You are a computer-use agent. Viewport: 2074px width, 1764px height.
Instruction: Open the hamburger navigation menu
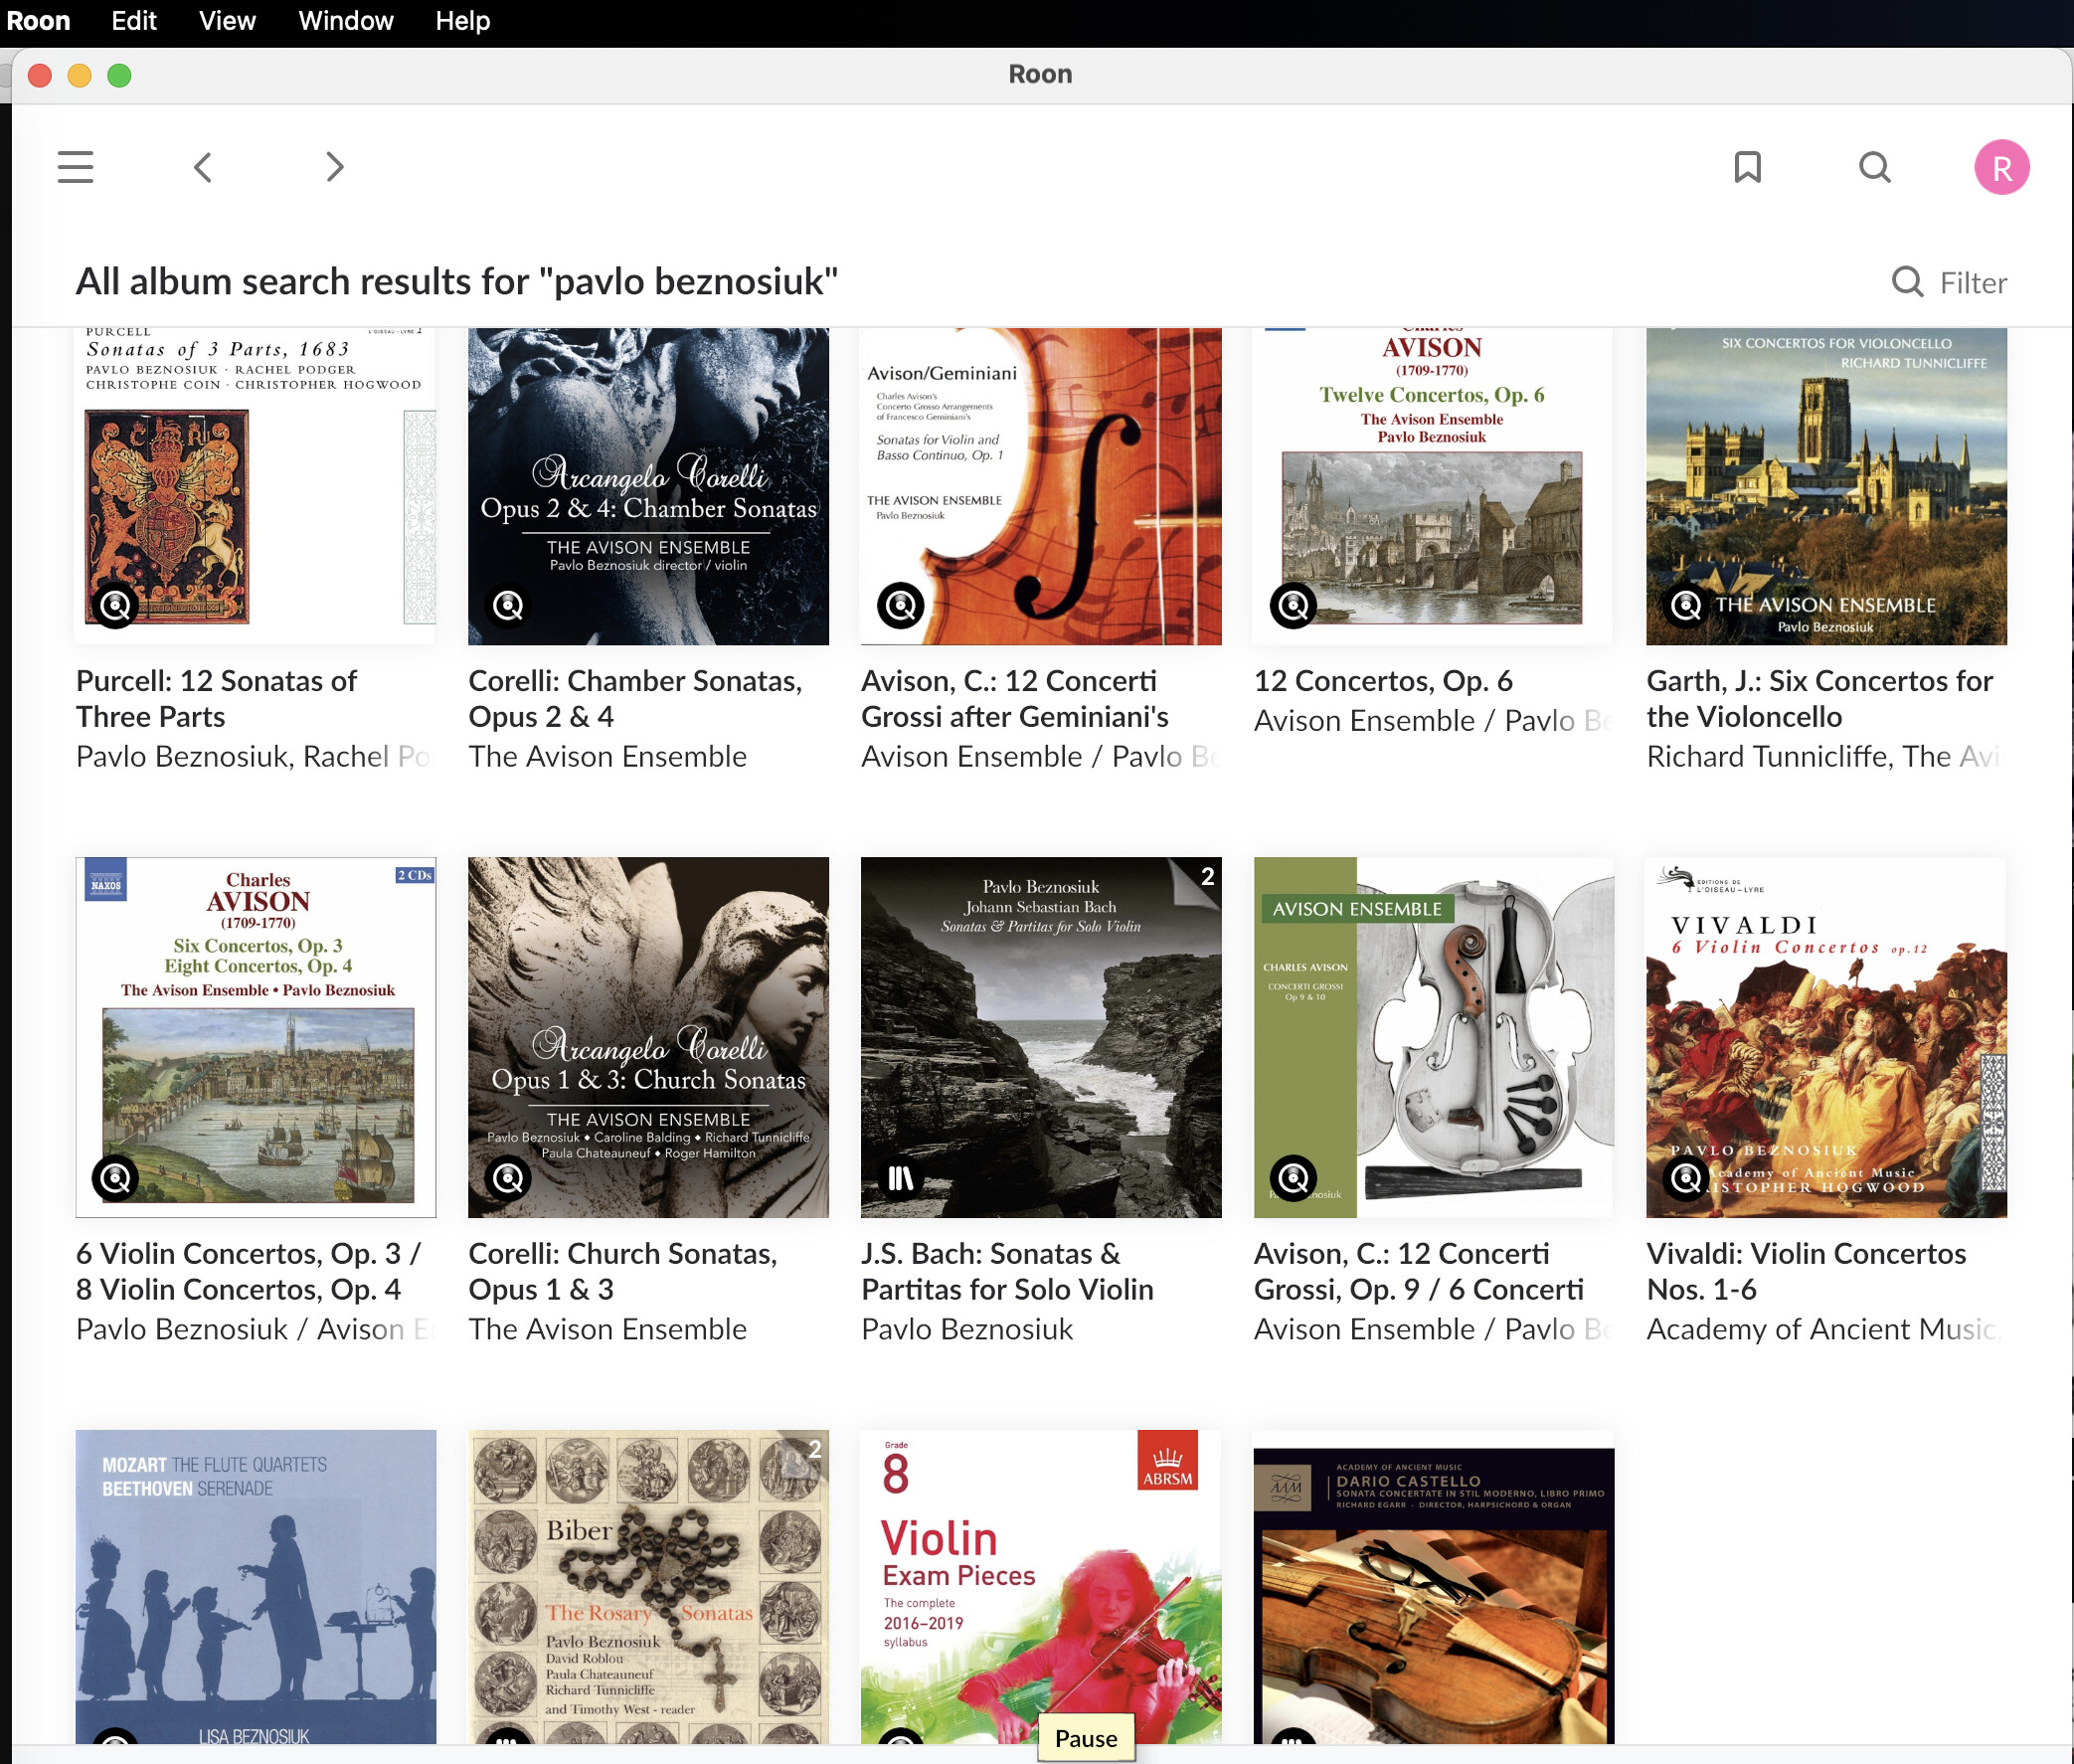[x=75, y=167]
